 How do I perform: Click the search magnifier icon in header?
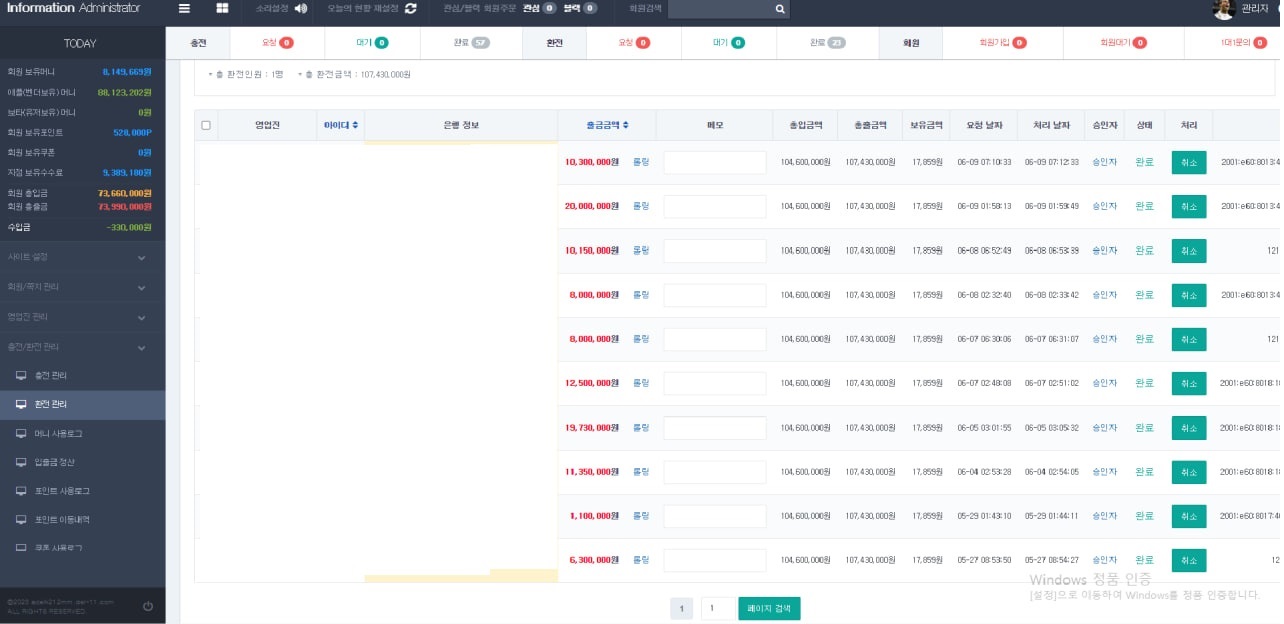point(780,9)
